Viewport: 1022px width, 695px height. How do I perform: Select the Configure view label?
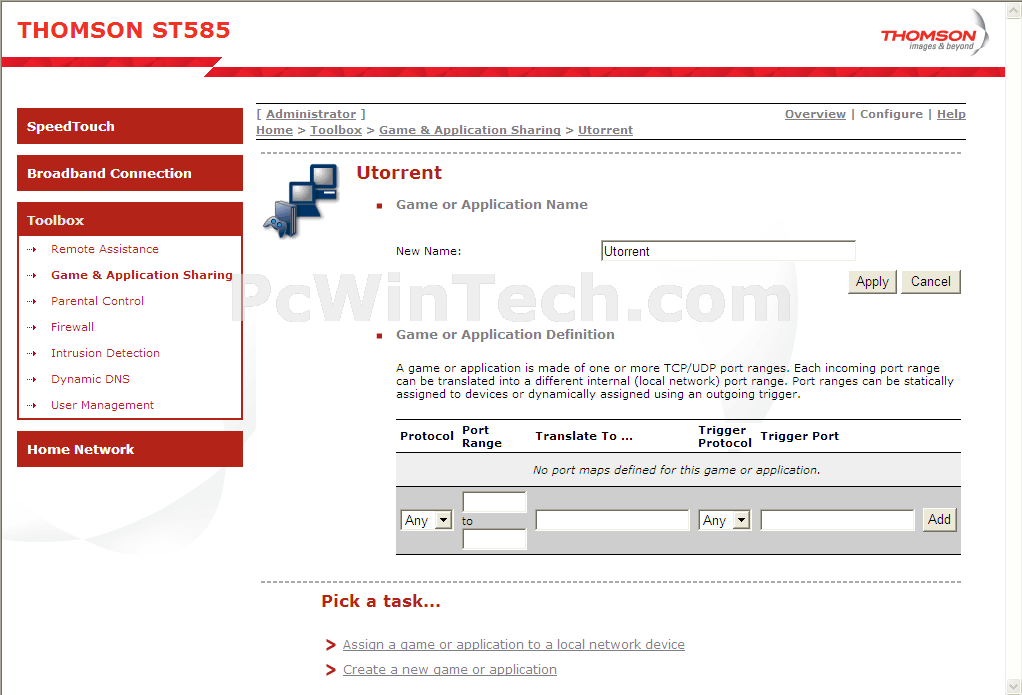(x=892, y=114)
